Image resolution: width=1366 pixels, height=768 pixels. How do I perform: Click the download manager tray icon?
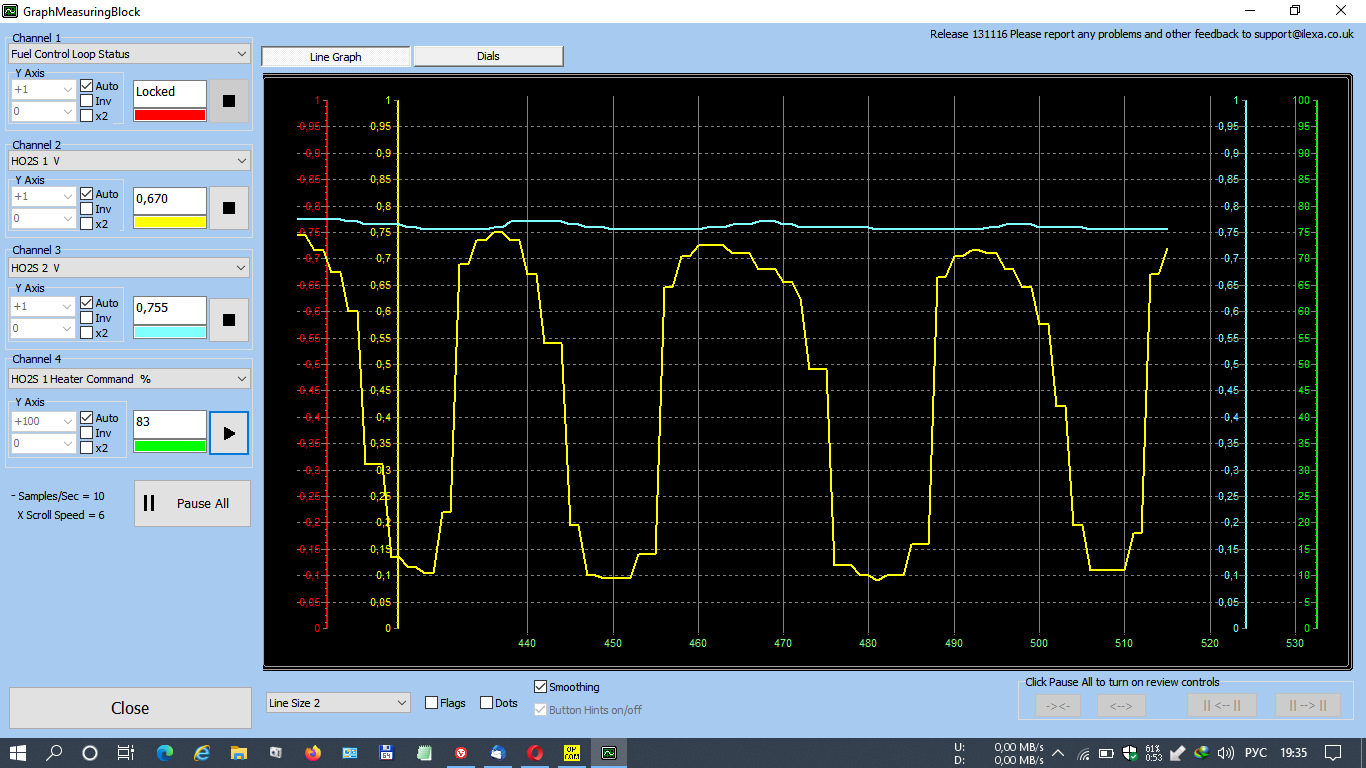click(1202, 753)
